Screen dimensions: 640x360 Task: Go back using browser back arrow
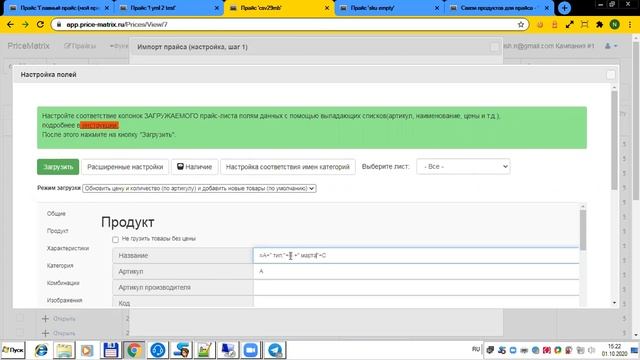click(x=10, y=24)
